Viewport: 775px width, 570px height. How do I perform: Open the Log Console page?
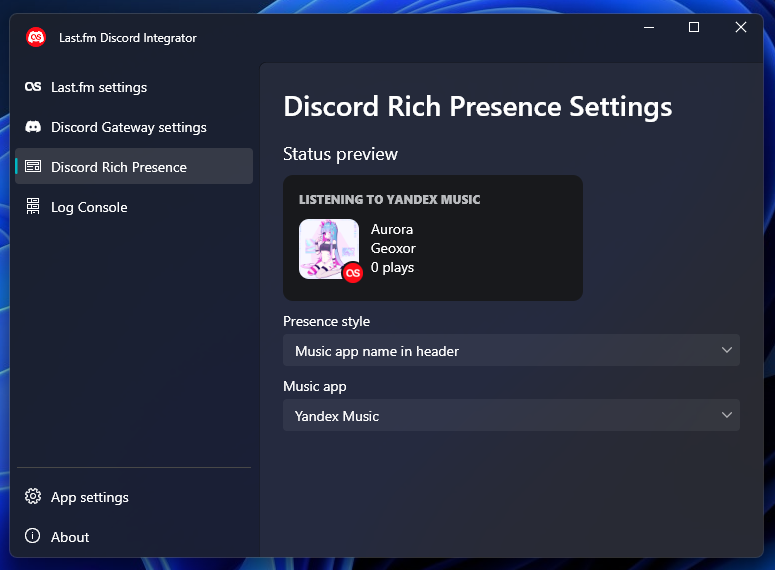pos(134,207)
